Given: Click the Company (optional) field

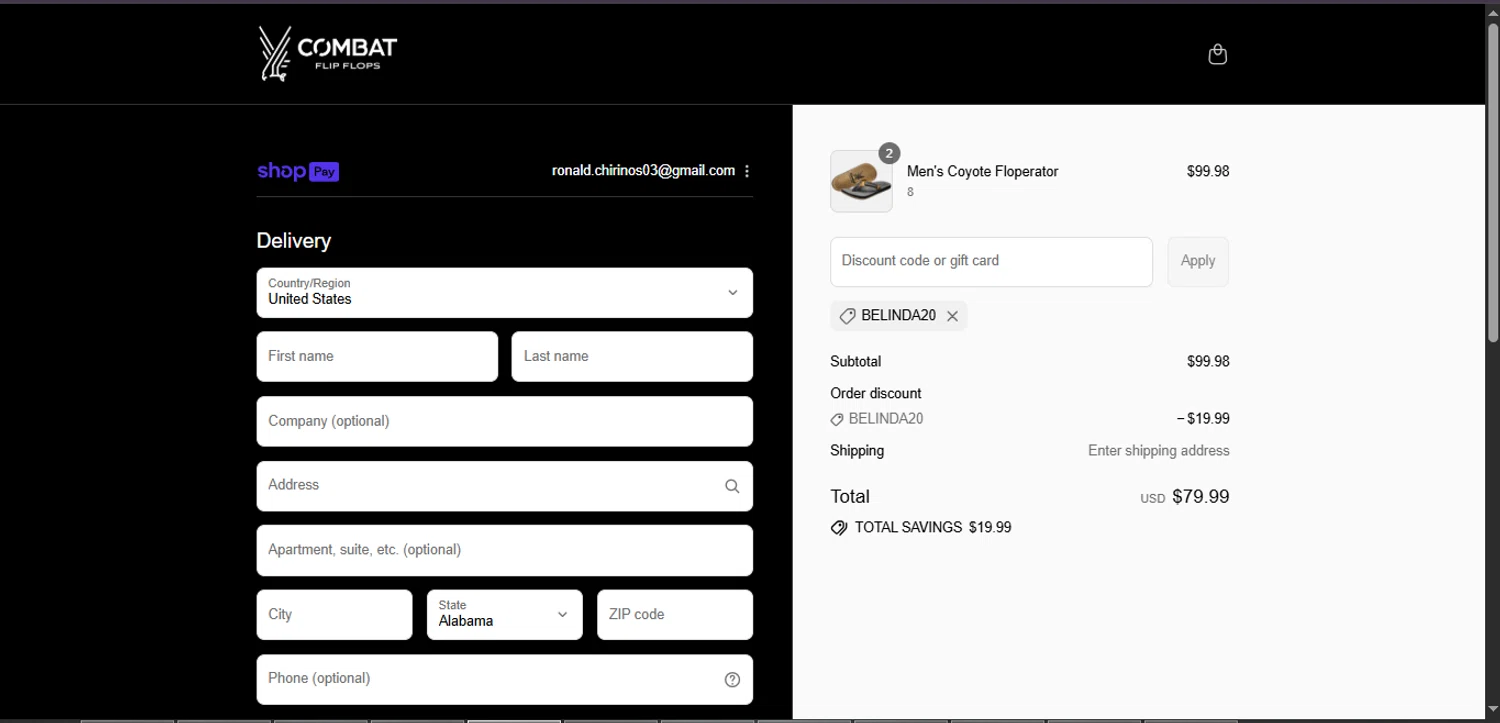Looking at the screenshot, I should [504, 421].
